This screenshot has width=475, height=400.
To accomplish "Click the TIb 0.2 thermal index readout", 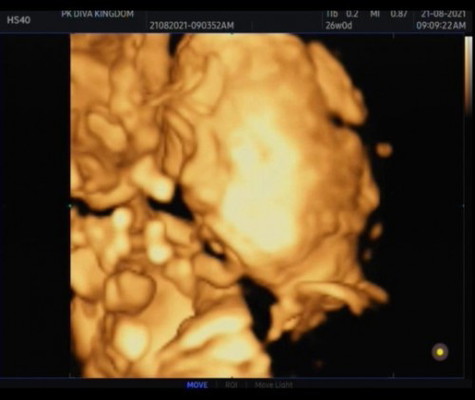I will point(342,14).
